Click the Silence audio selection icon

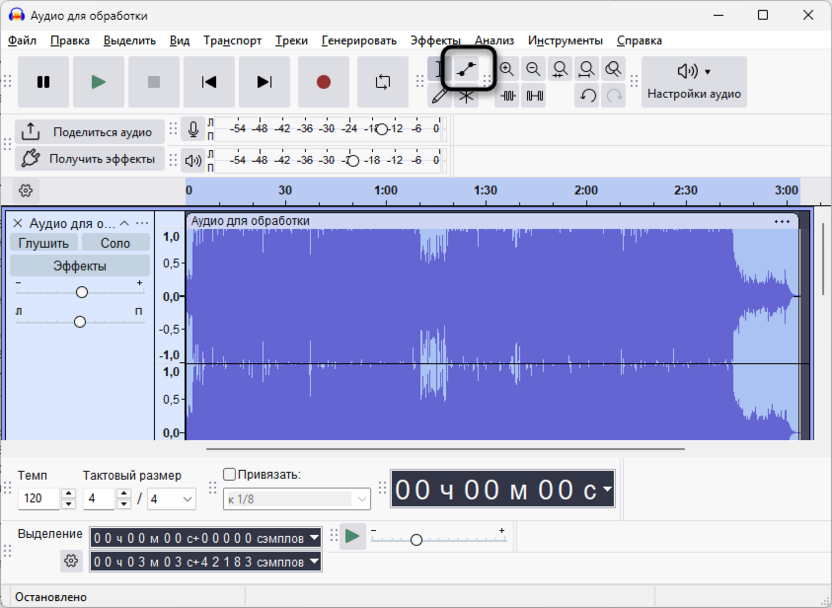click(534, 96)
